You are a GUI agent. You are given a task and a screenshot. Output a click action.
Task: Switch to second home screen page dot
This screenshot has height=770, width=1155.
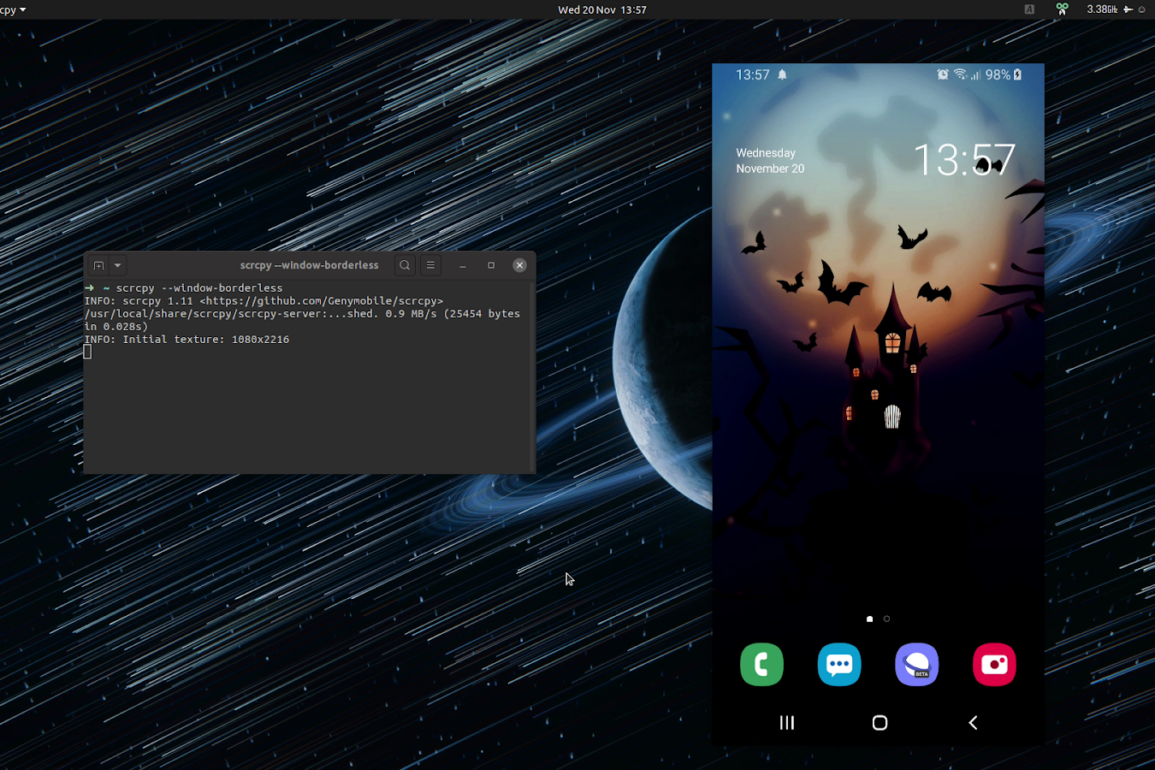coord(887,619)
